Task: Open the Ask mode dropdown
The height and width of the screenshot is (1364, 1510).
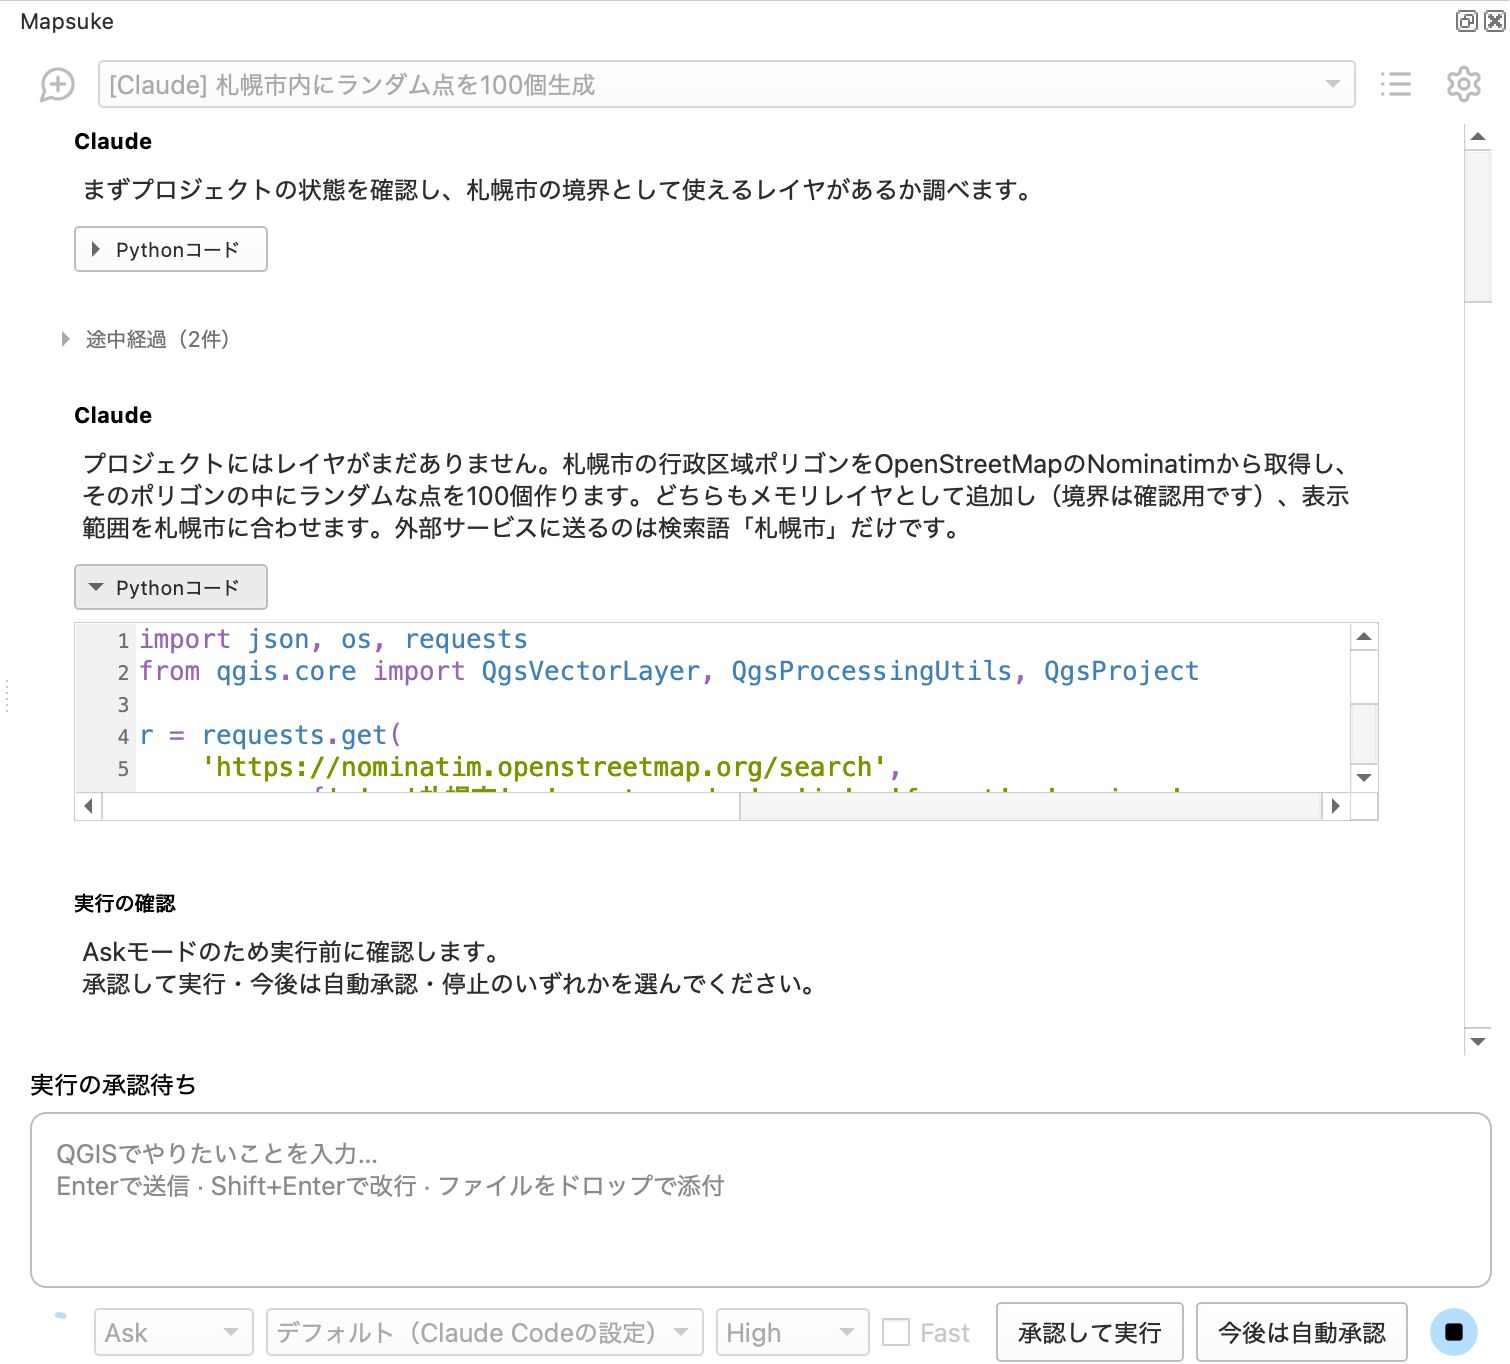Action: 174,1332
